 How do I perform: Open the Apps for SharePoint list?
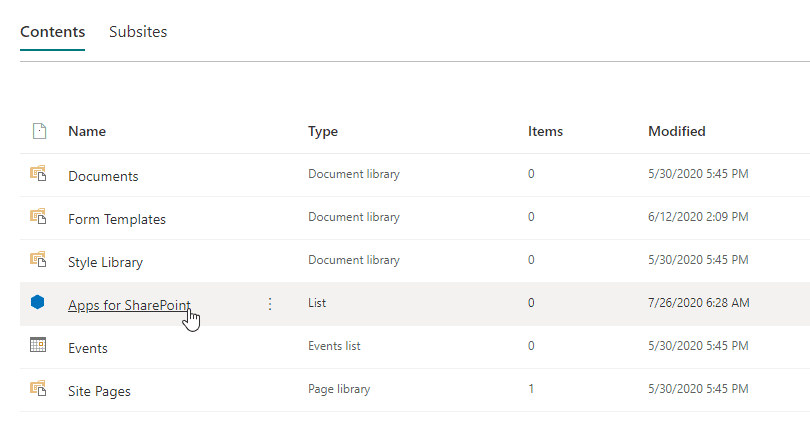129,305
